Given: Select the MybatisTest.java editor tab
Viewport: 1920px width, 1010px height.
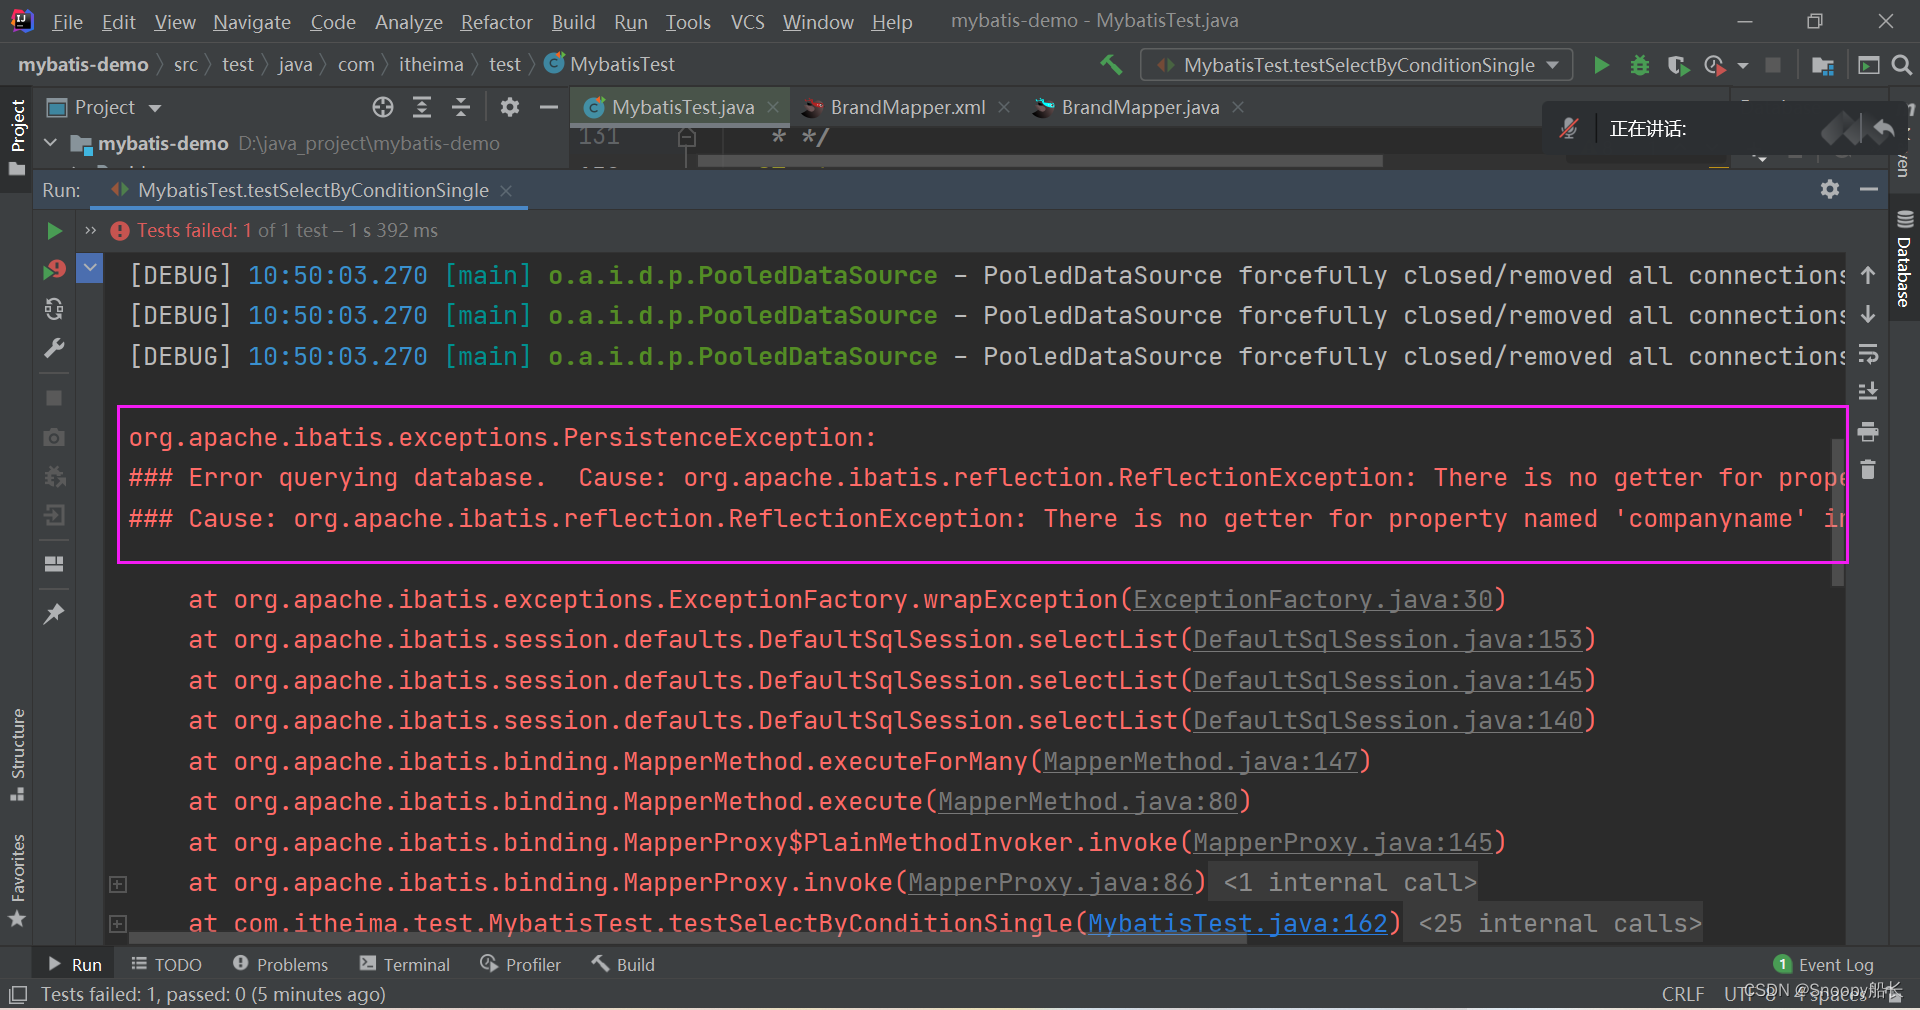Looking at the screenshot, I should pos(682,107).
